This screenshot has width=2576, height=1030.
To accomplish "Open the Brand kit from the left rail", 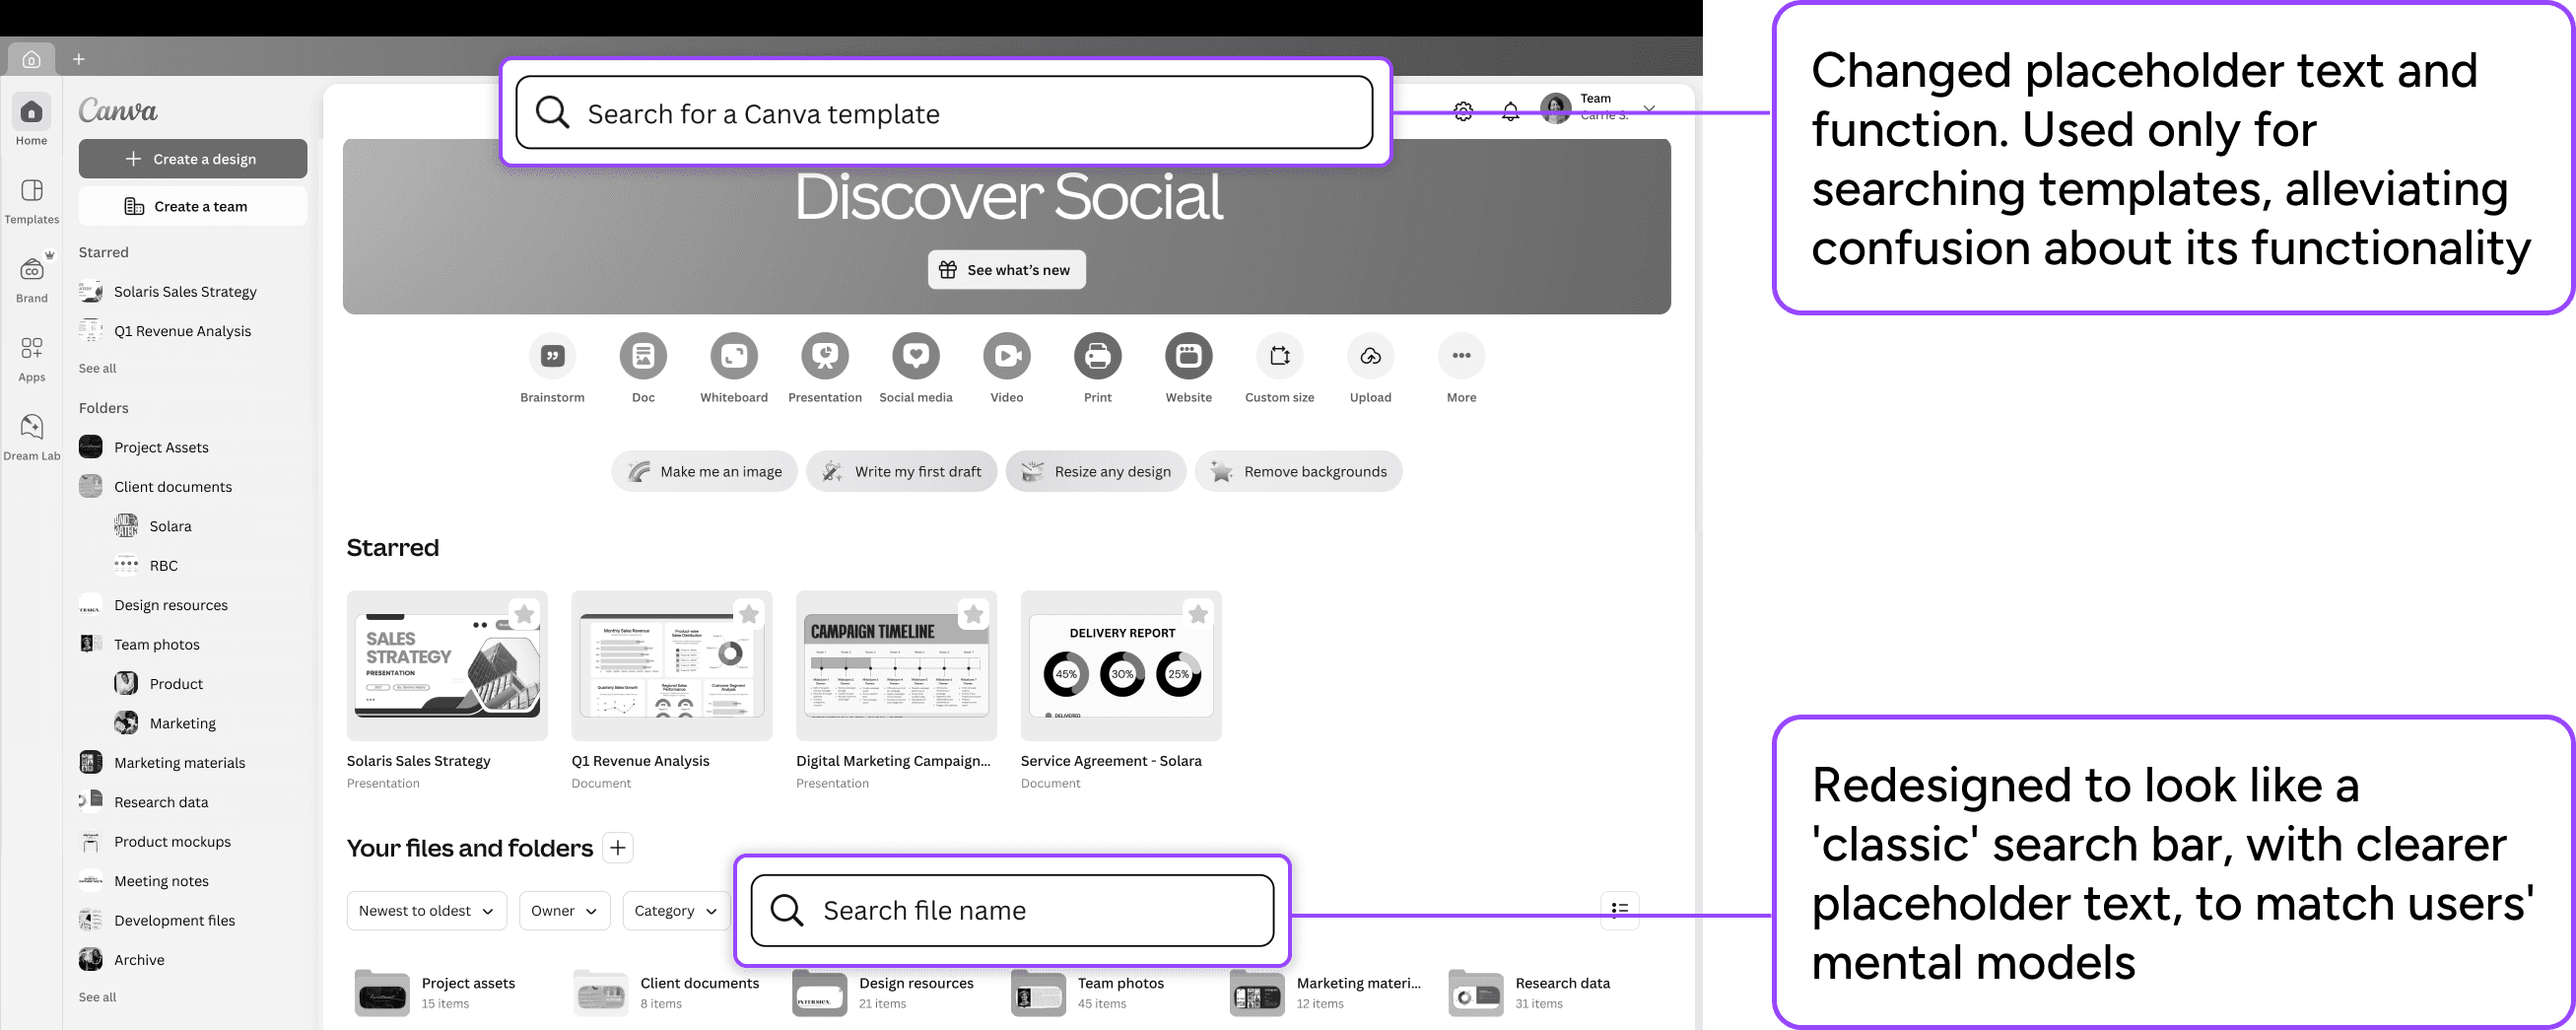I will point(32,279).
